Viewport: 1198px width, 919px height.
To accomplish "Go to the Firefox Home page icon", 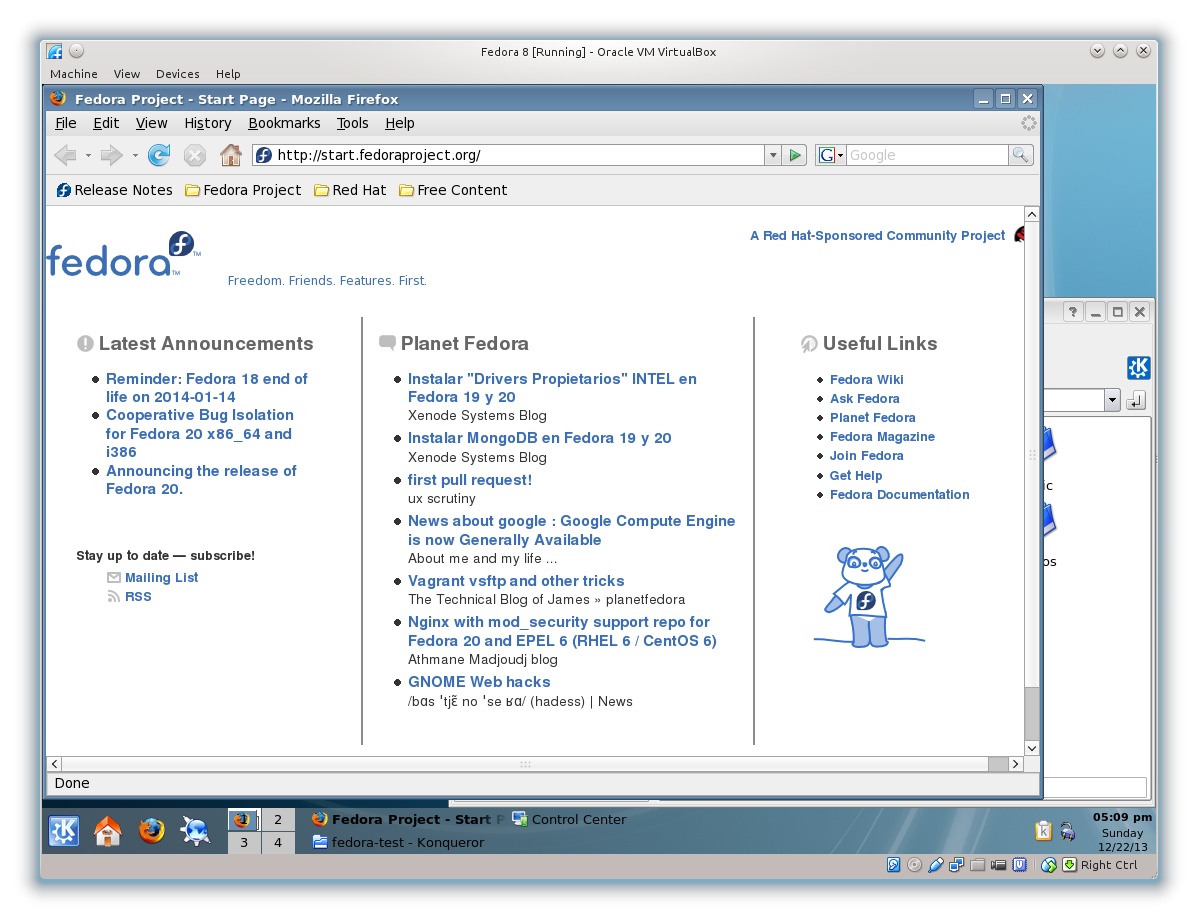I will click(x=231, y=155).
